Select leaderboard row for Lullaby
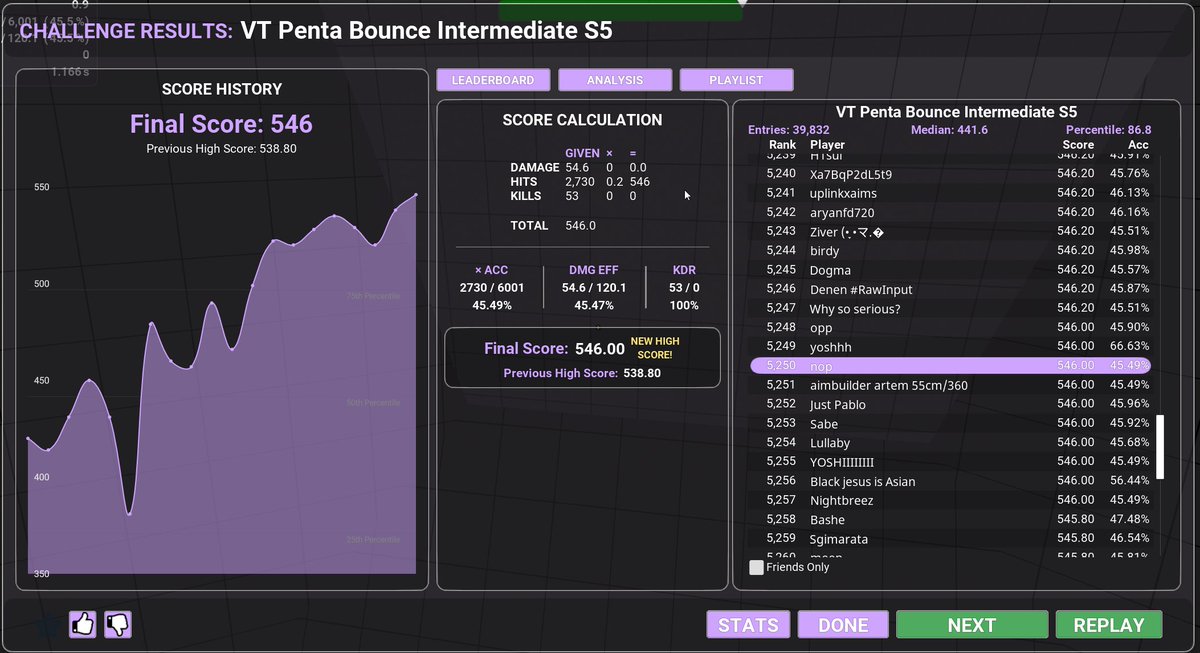1200x653 pixels. [950, 443]
